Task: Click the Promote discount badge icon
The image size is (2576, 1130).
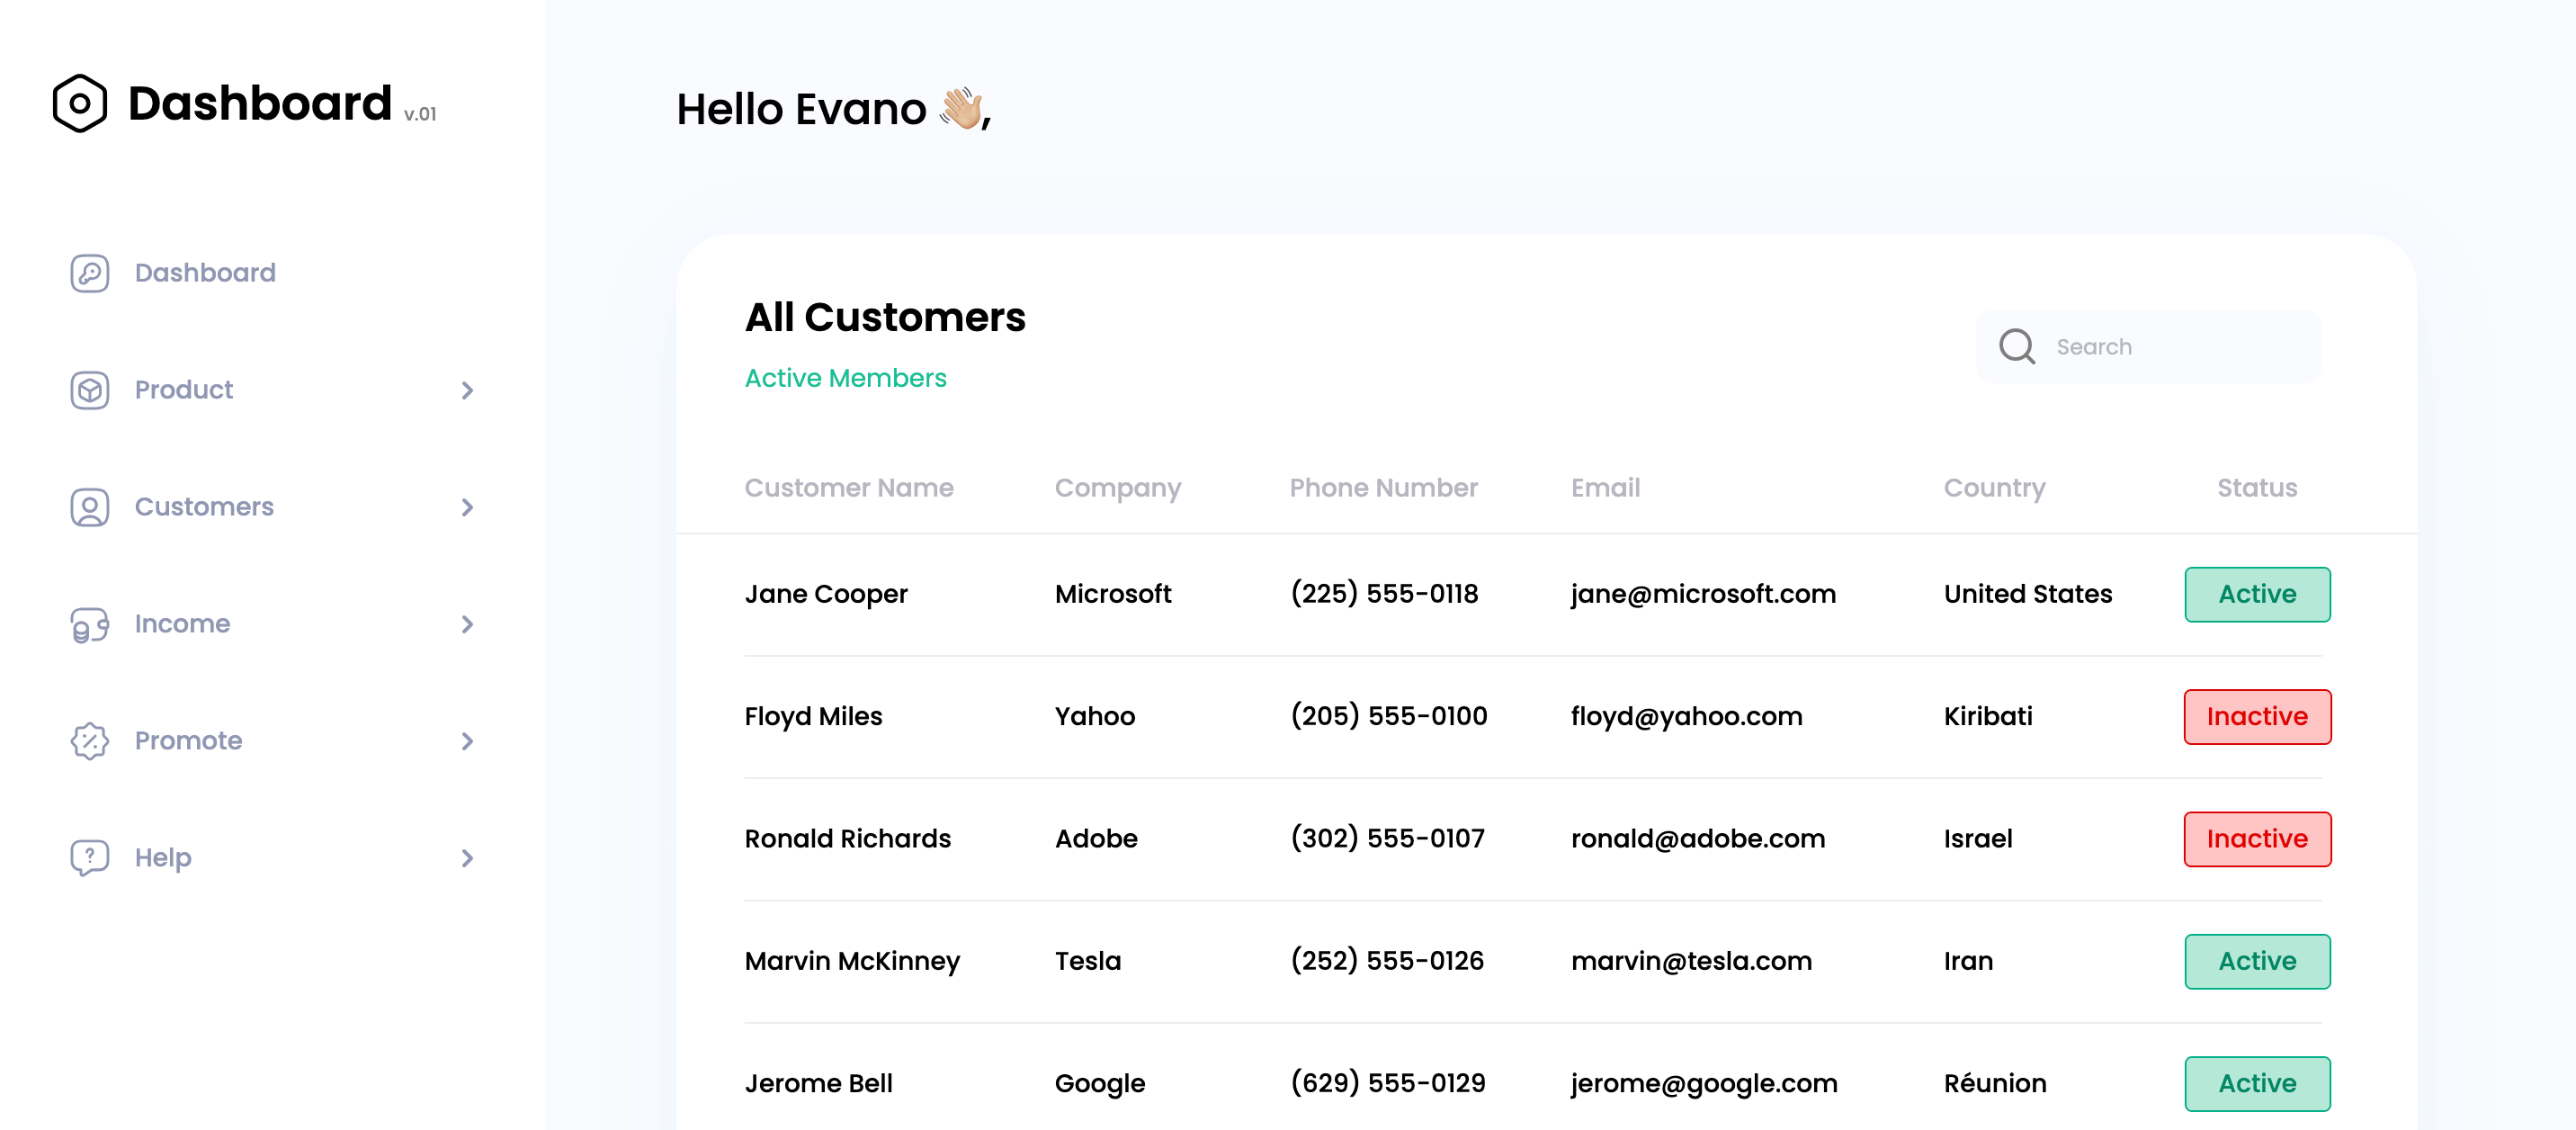Action: pyautogui.click(x=90, y=741)
